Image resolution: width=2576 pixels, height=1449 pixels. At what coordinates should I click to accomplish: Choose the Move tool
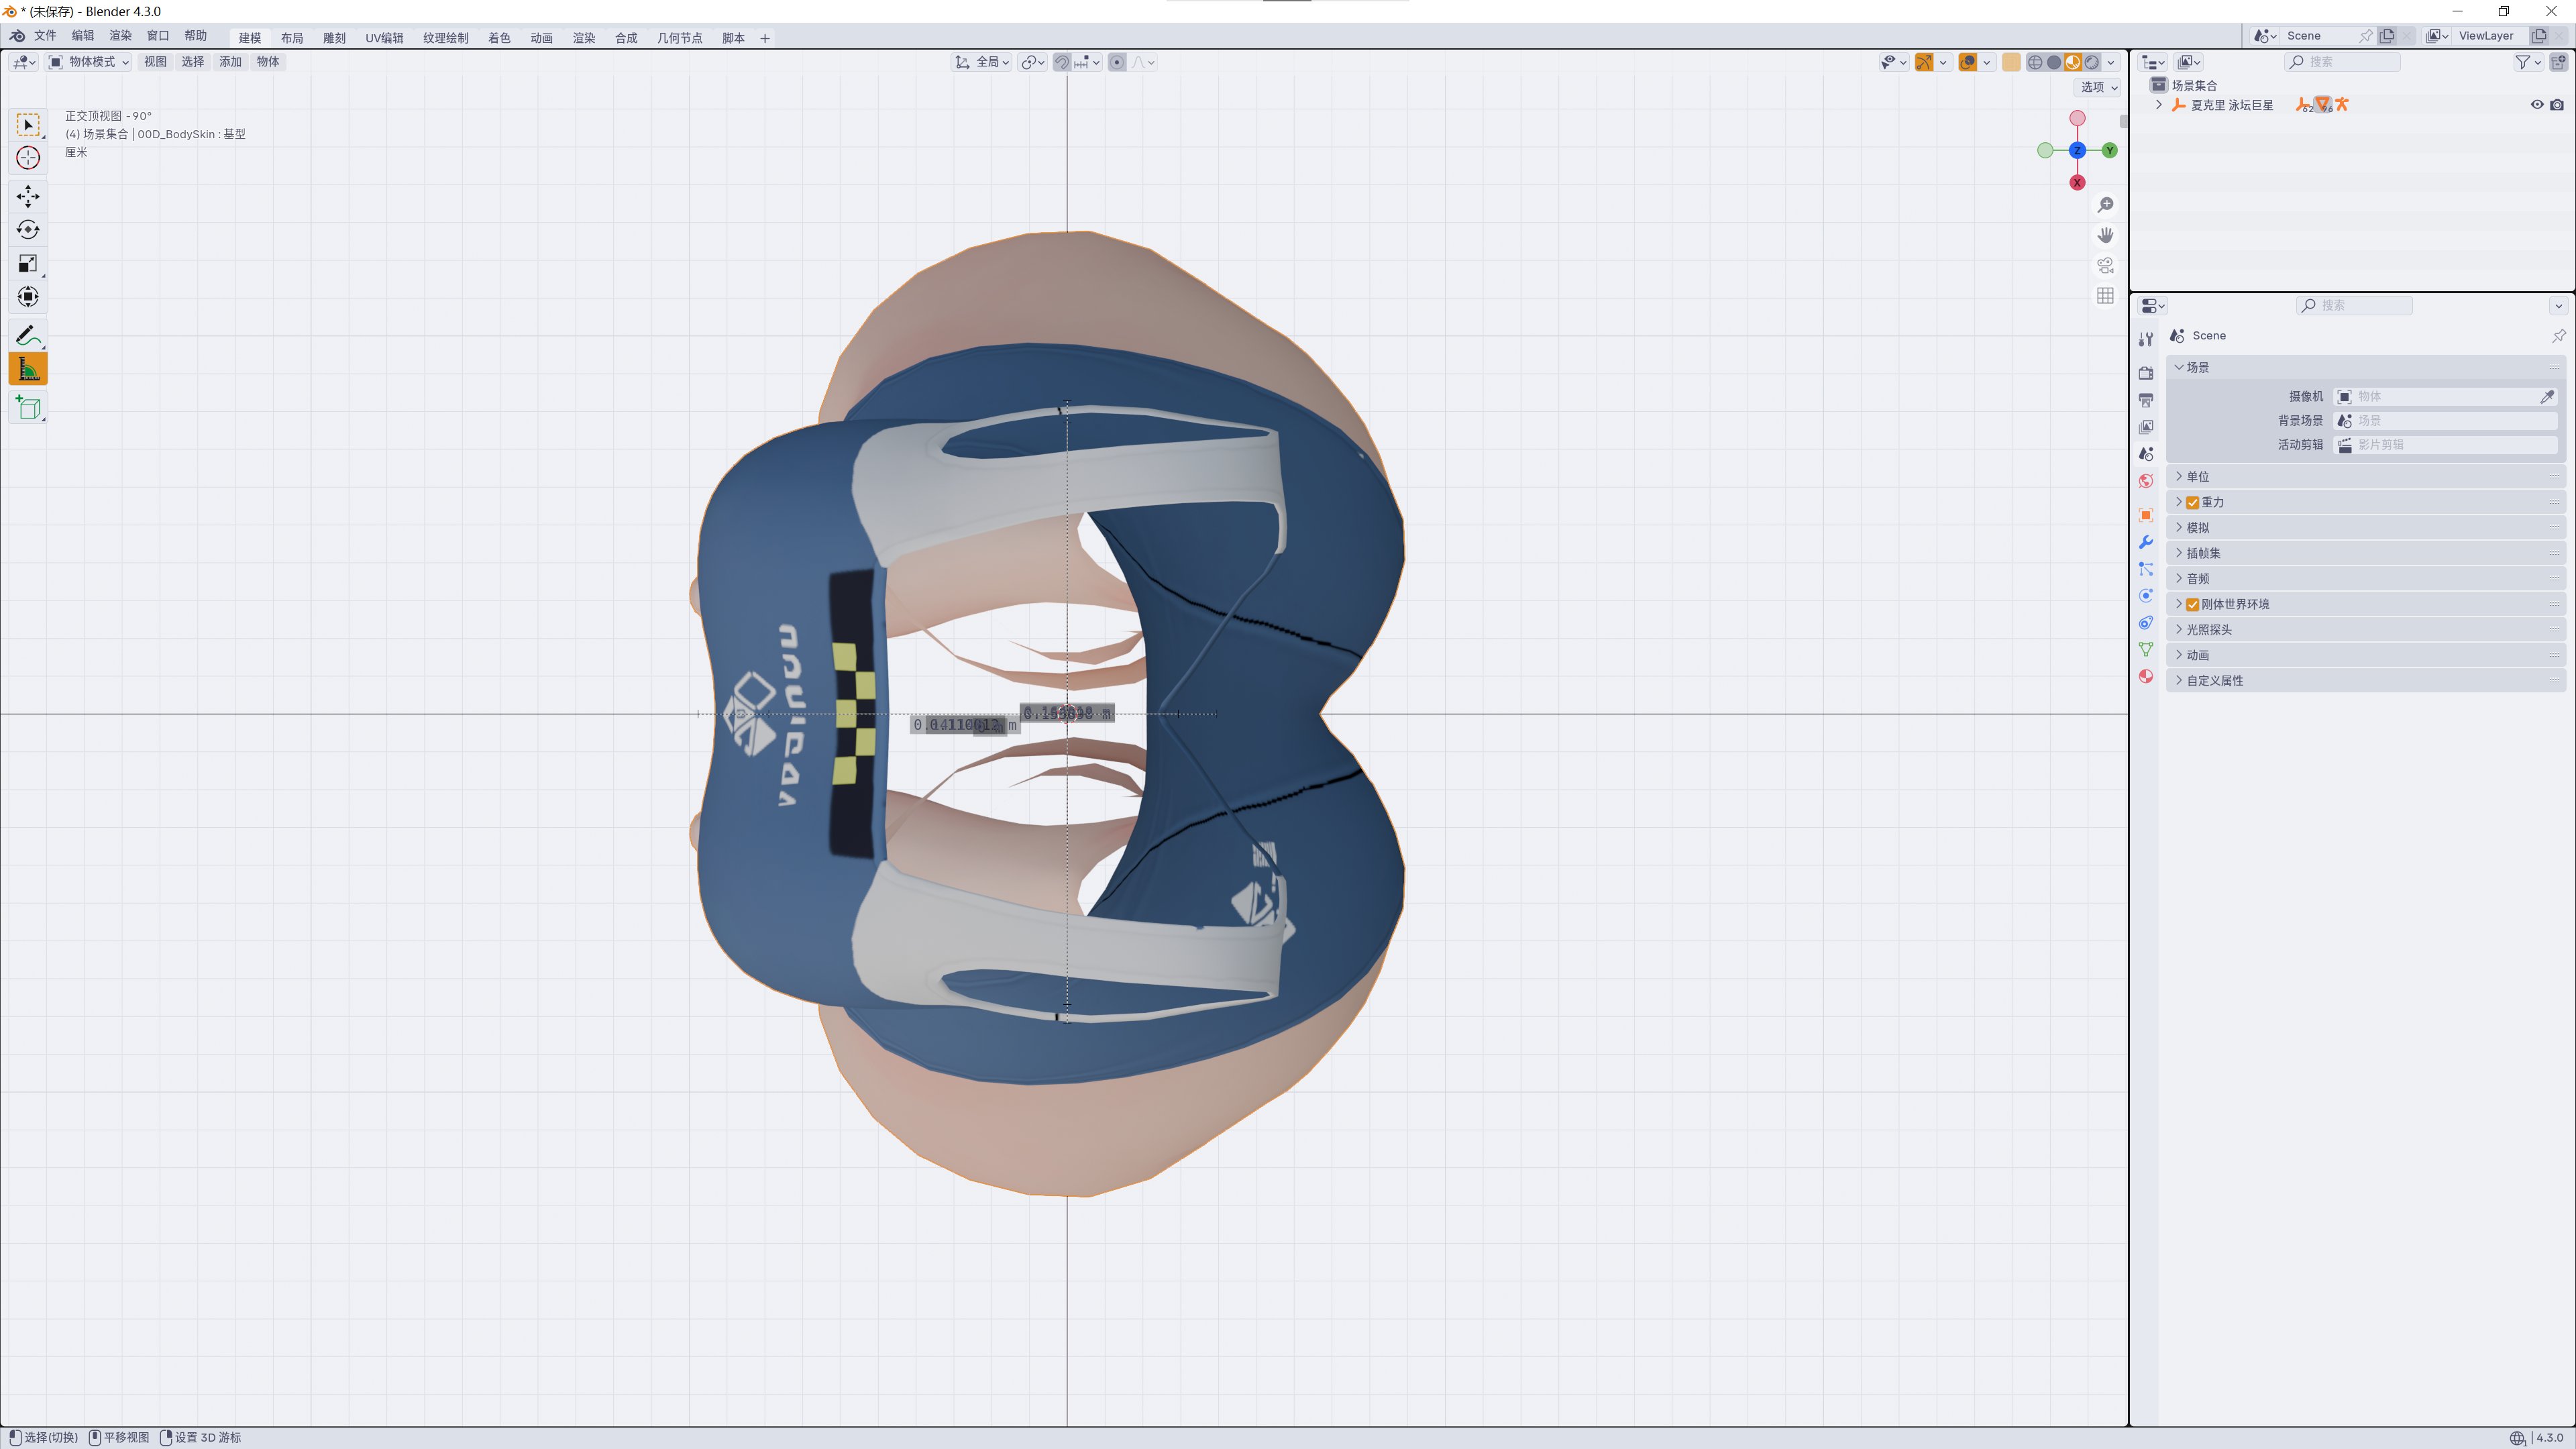click(x=28, y=196)
